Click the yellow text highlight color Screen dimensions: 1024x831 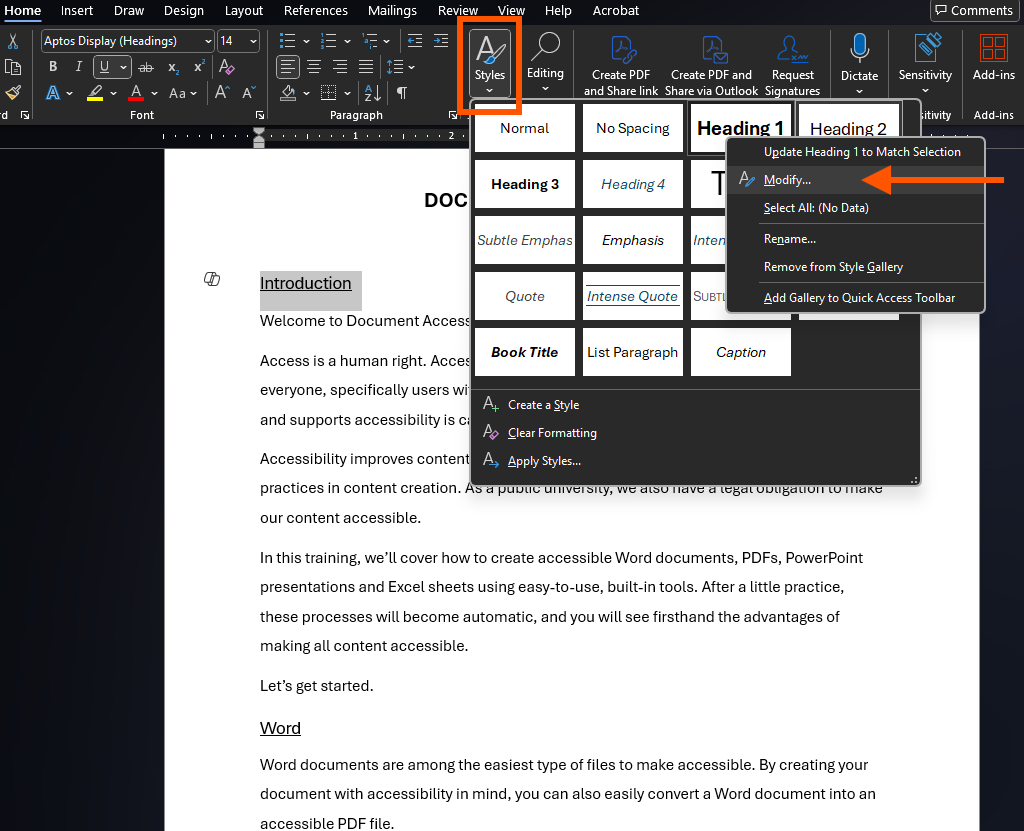(x=95, y=93)
